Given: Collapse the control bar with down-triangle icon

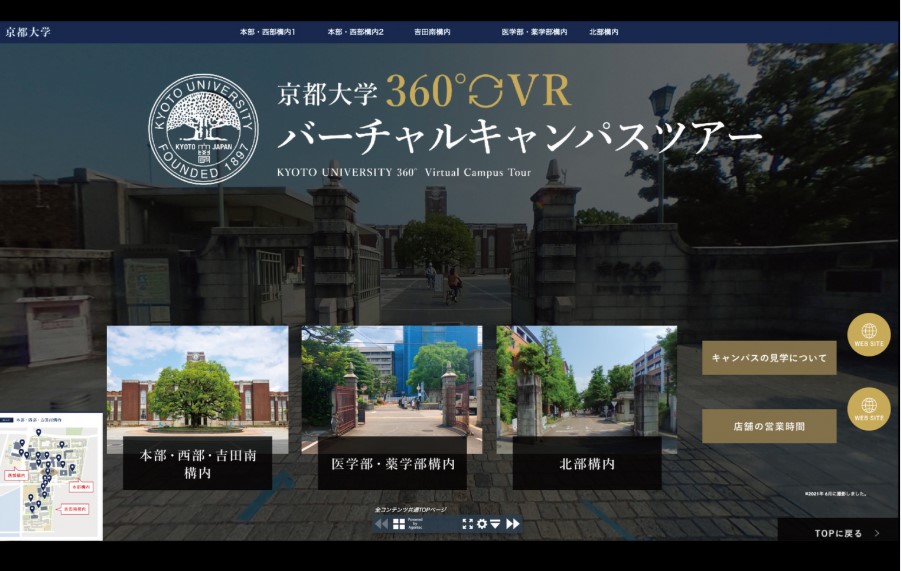Looking at the screenshot, I should coord(495,524).
